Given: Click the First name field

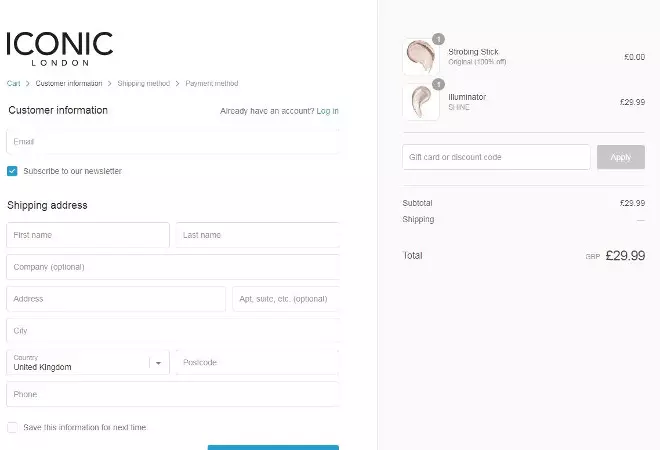Looking at the screenshot, I should (88, 235).
